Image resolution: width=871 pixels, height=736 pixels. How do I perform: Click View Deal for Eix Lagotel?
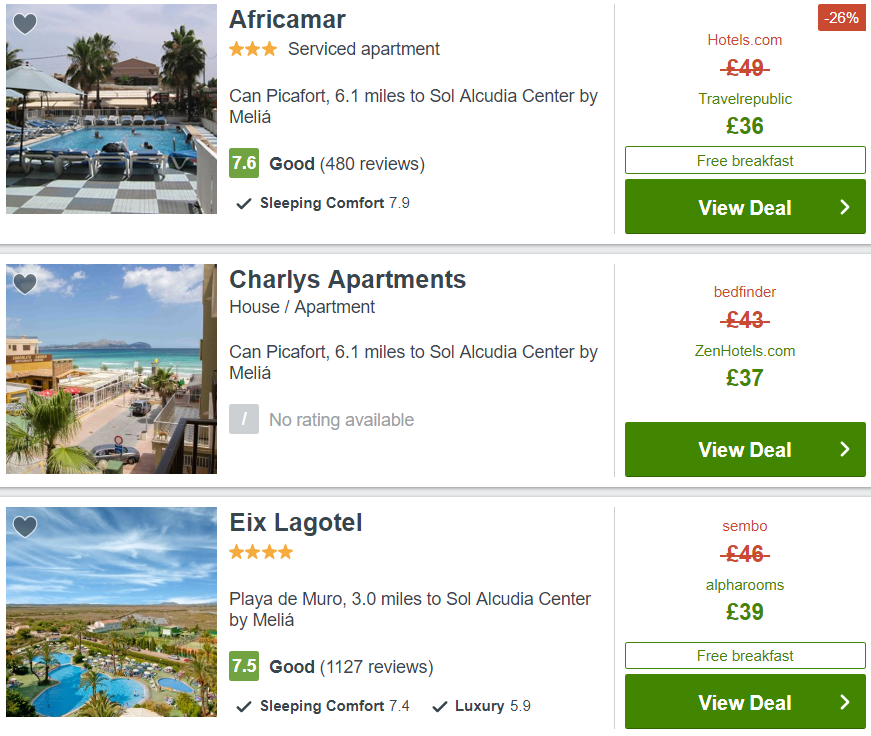pos(745,702)
